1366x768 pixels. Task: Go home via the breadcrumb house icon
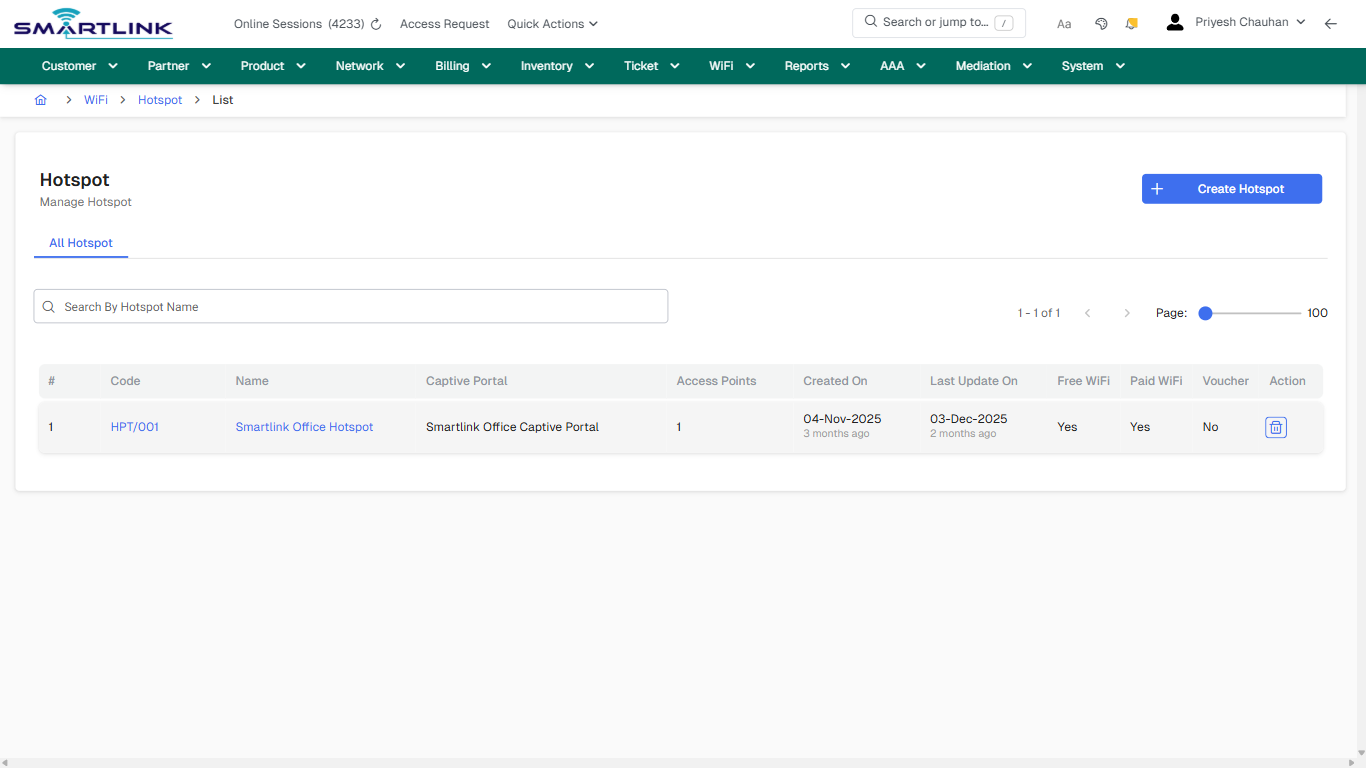tap(40, 100)
